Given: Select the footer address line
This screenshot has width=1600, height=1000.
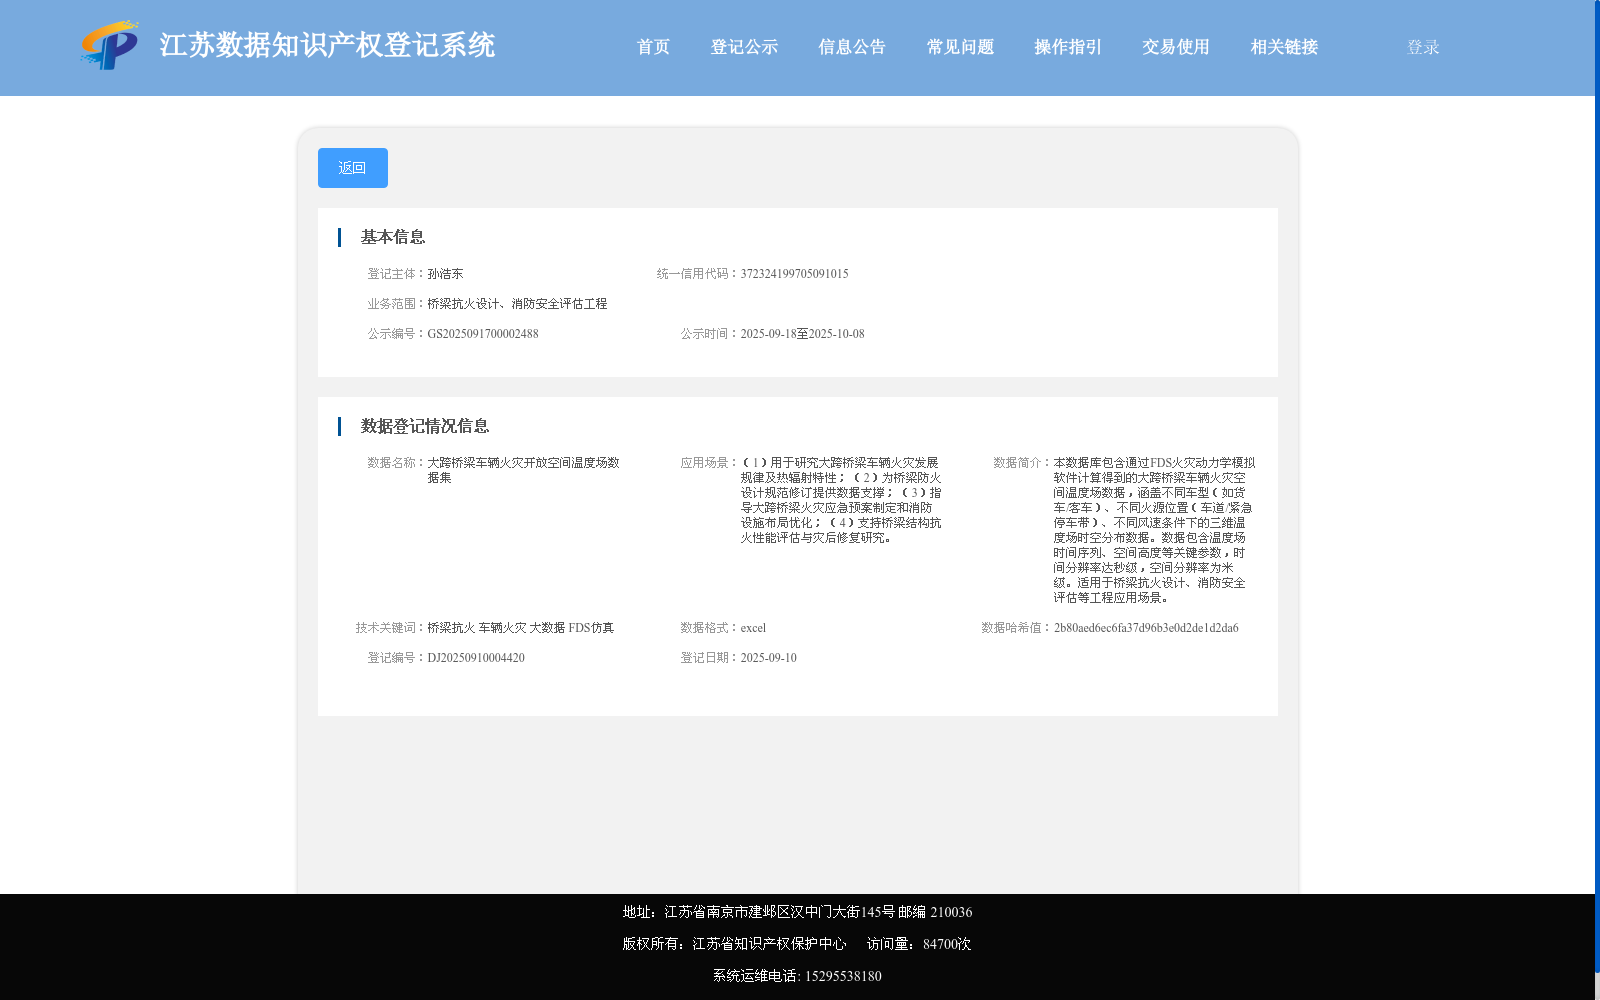Looking at the screenshot, I should coord(797,912).
